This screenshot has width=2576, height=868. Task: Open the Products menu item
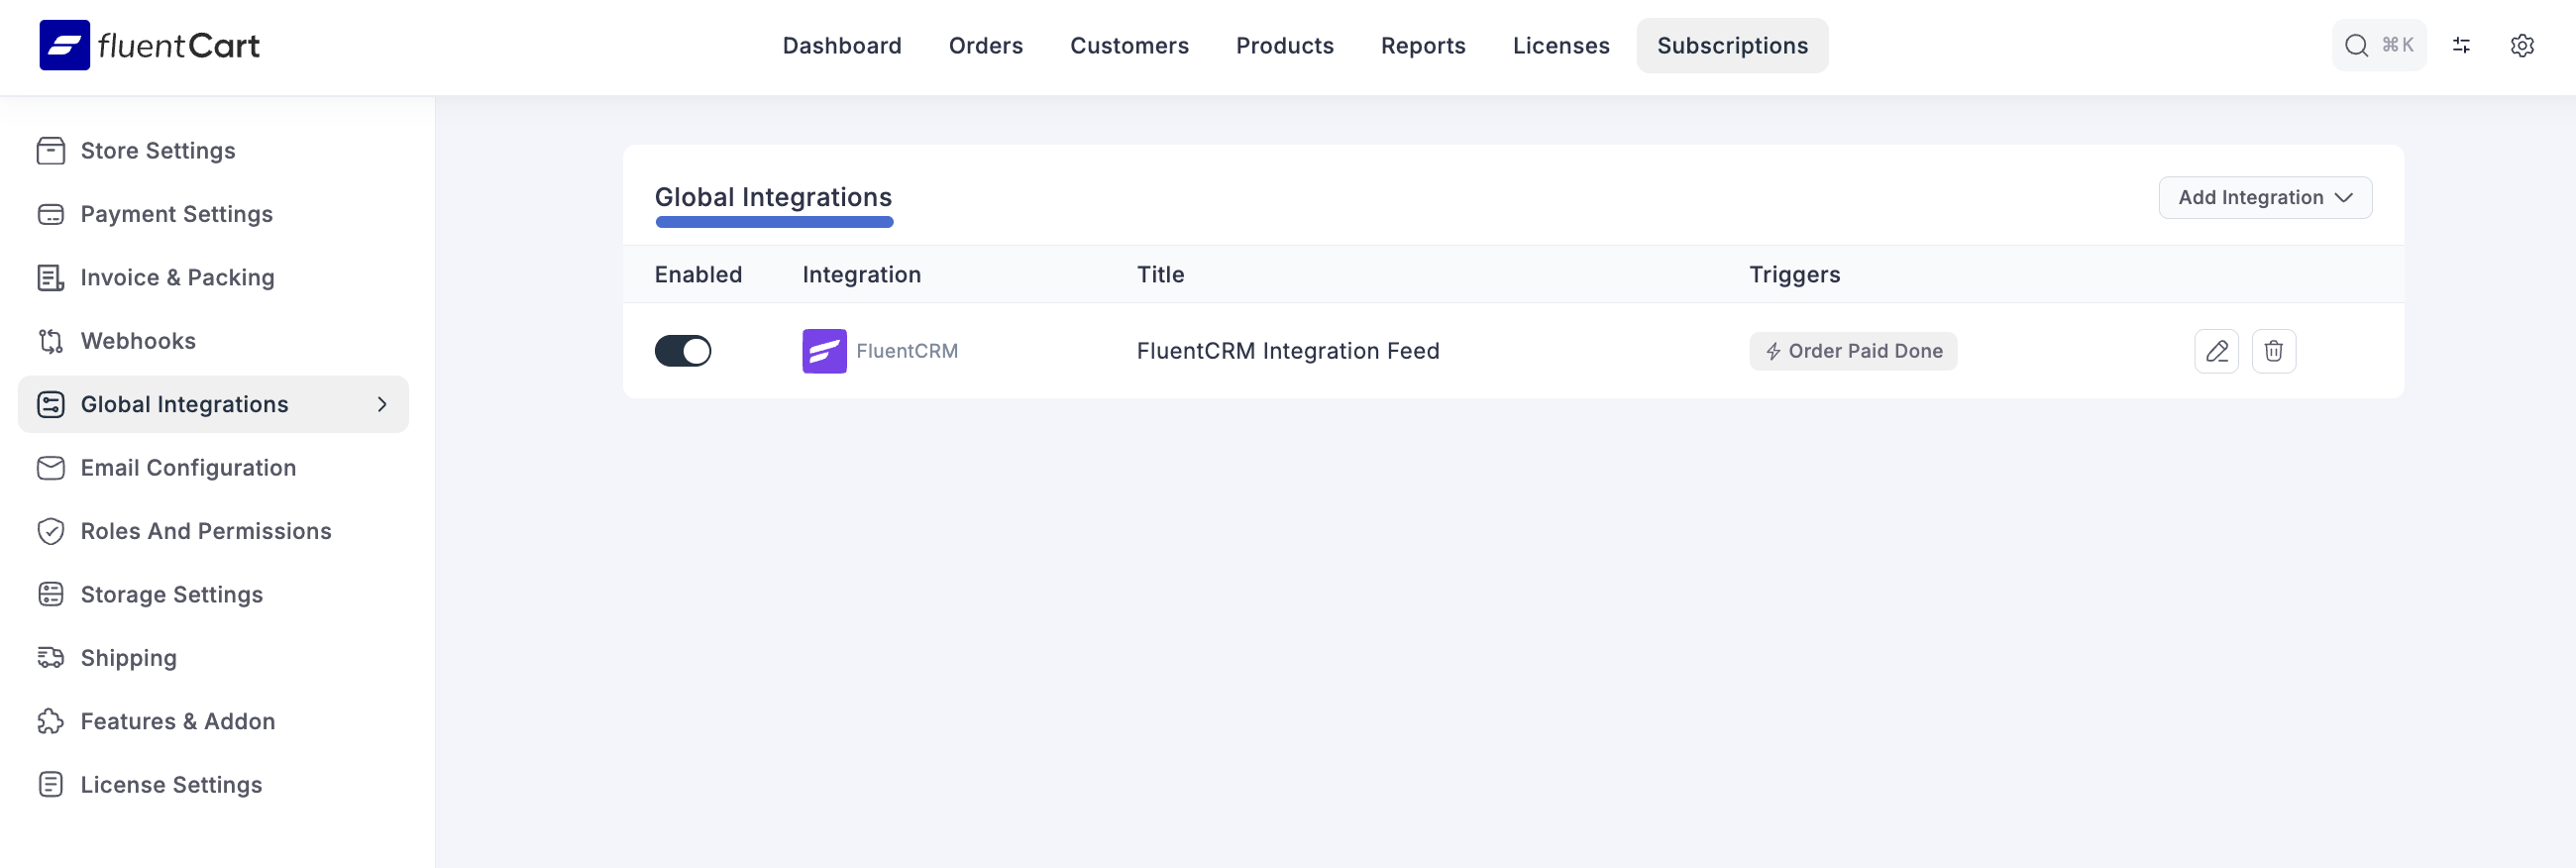[x=1284, y=46]
